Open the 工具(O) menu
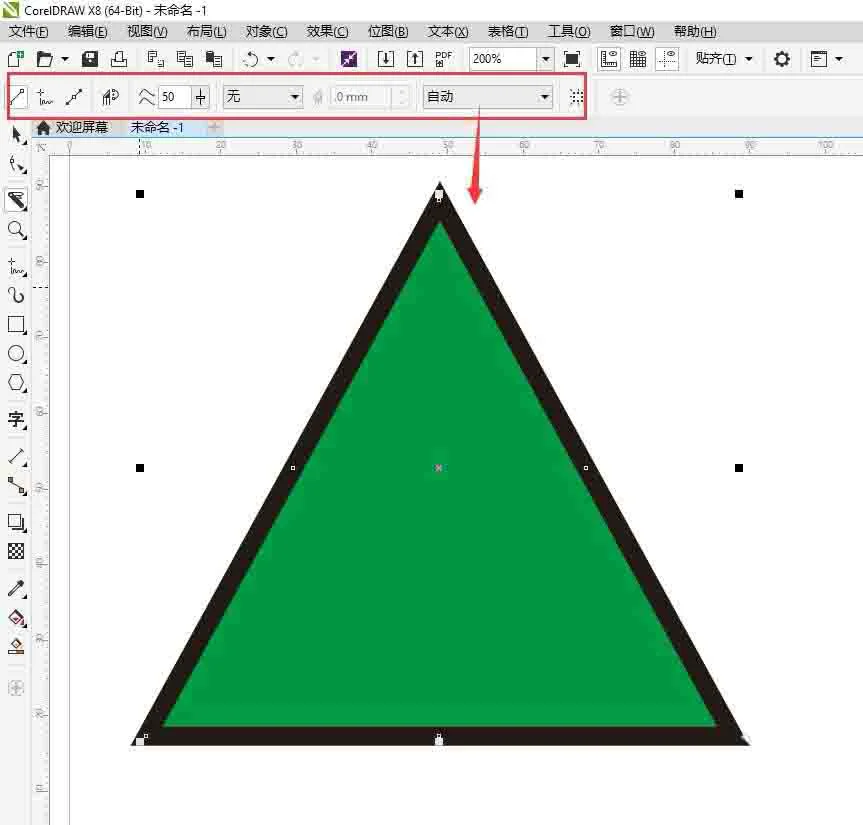Image resolution: width=863 pixels, height=825 pixels. click(569, 32)
